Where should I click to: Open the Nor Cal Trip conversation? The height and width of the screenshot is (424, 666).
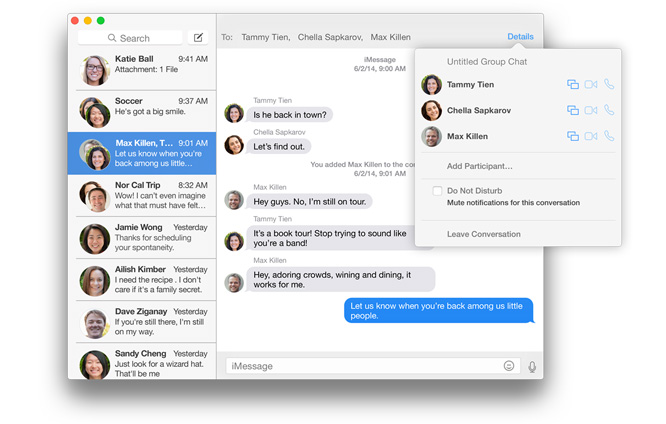146,194
